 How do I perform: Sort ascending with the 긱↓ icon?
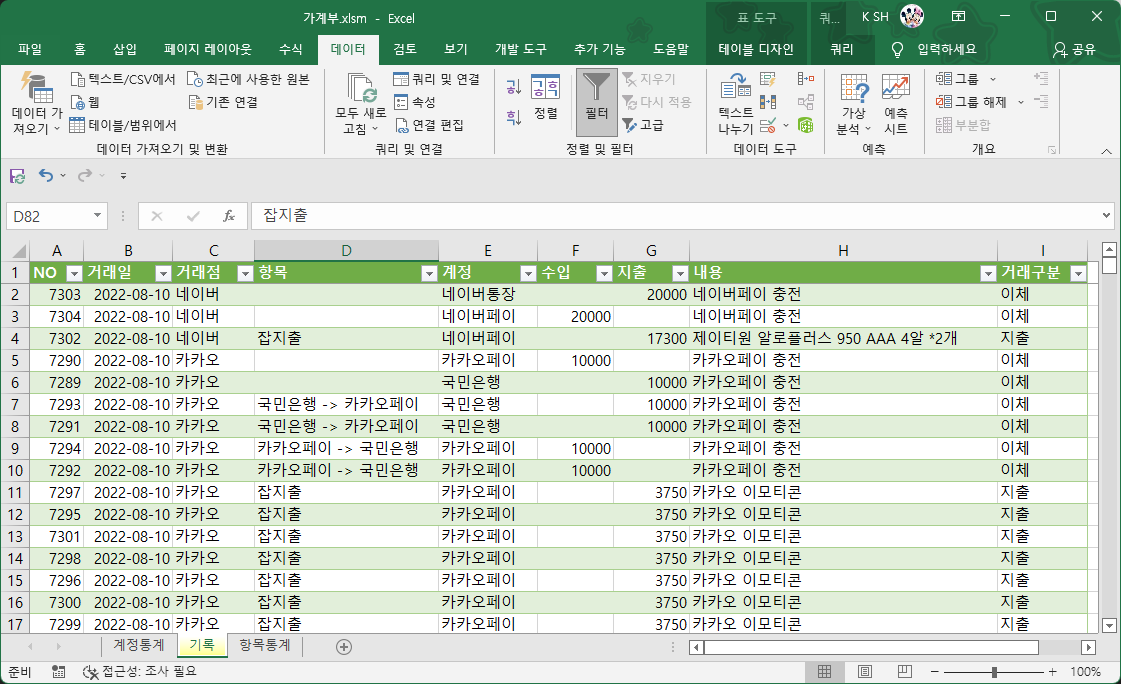pos(513,87)
